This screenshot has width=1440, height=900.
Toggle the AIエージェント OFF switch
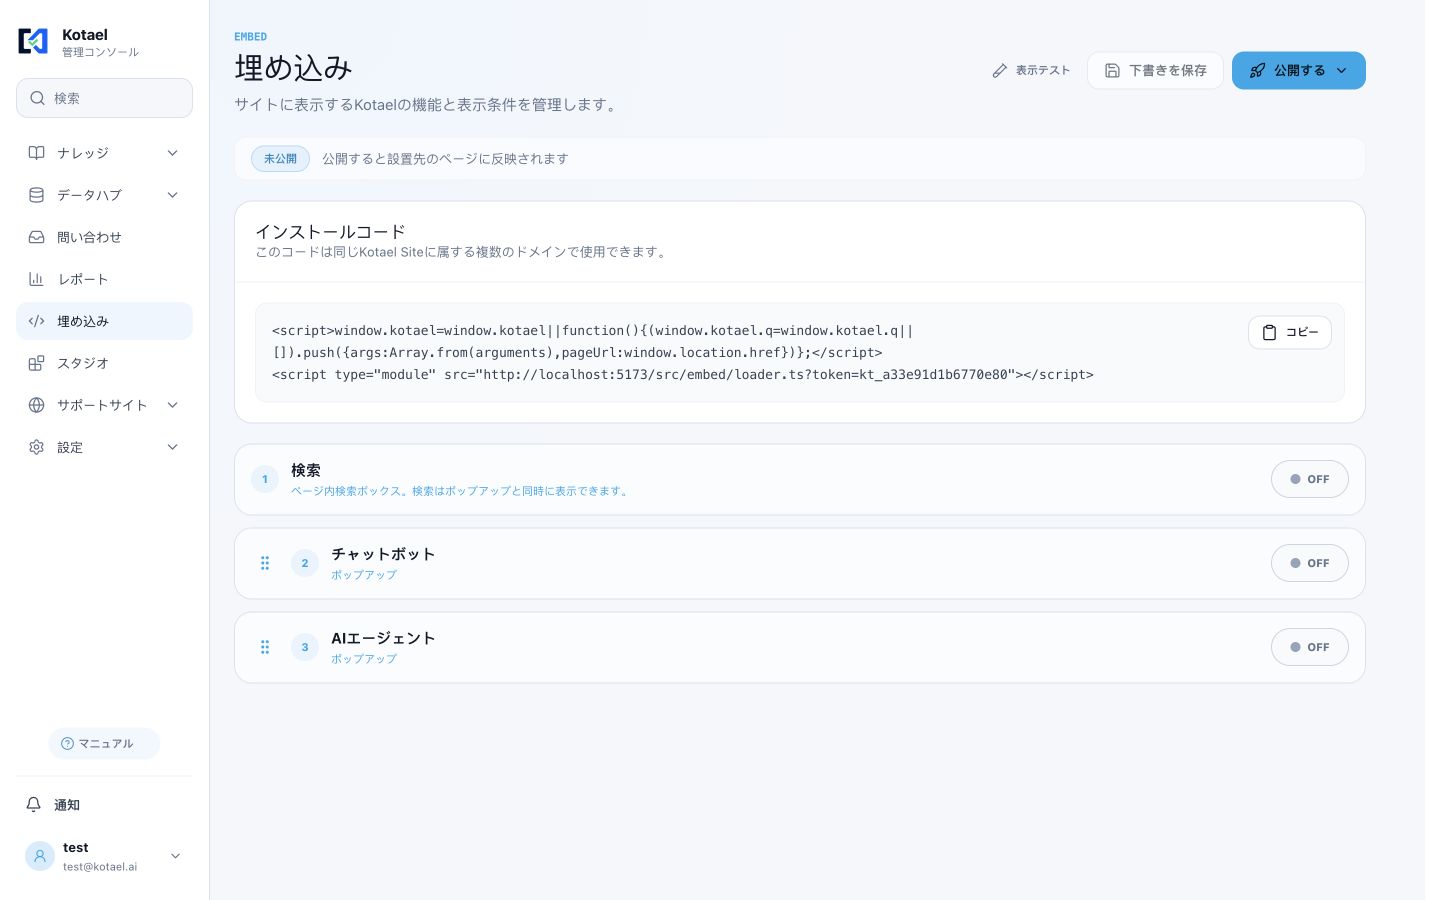[x=1309, y=647]
